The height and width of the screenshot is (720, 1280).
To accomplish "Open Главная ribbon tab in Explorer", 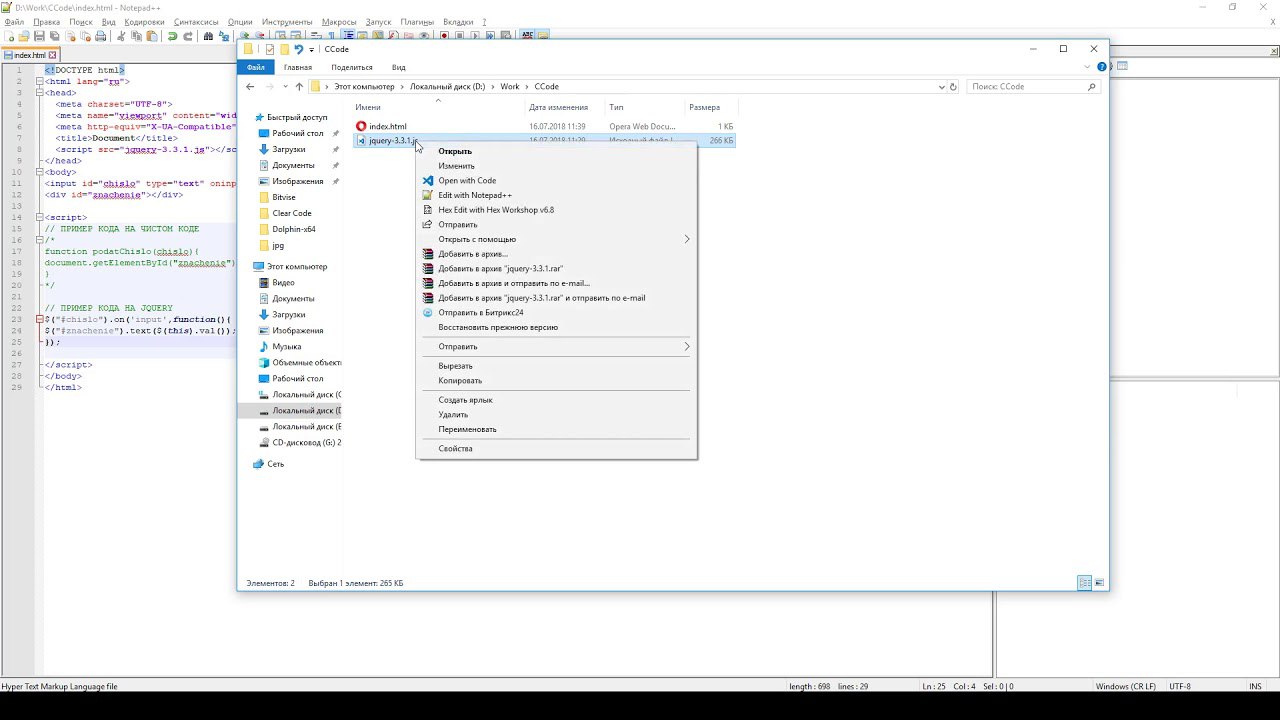I will (x=298, y=67).
